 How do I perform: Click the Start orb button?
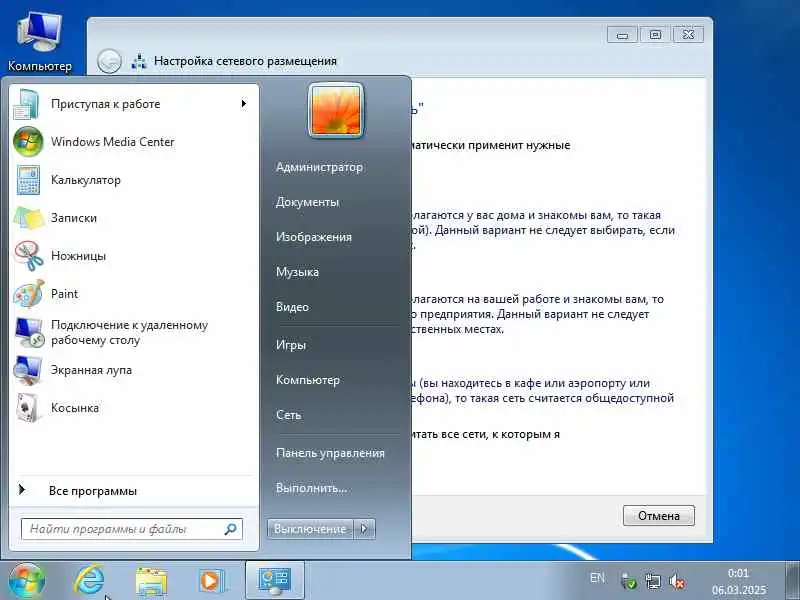click(x=27, y=581)
